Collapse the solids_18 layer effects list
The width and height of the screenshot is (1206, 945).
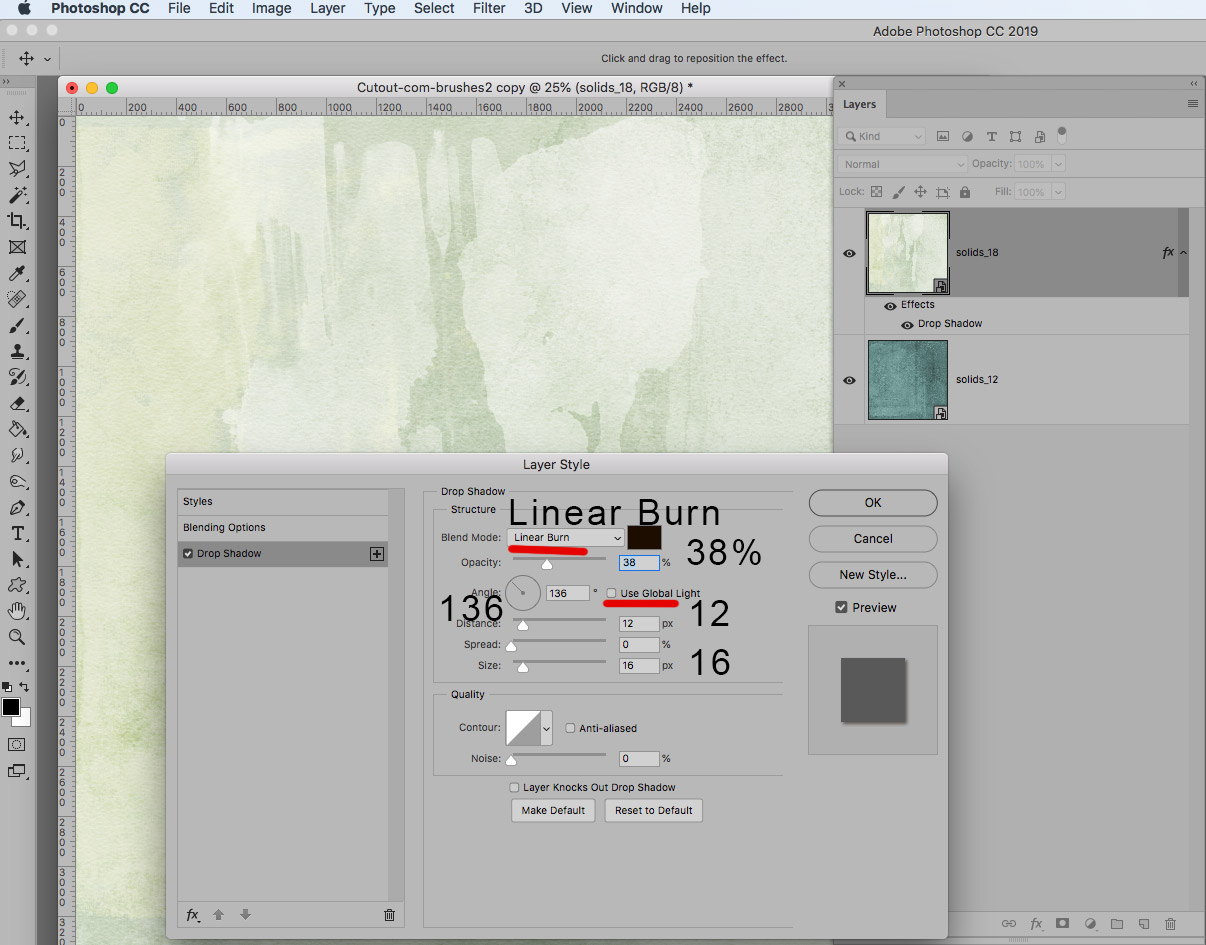[1184, 253]
